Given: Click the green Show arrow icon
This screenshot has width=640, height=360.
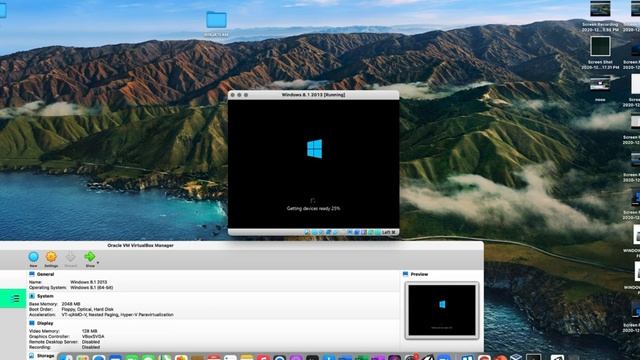Looking at the screenshot, I should (90, 256).
